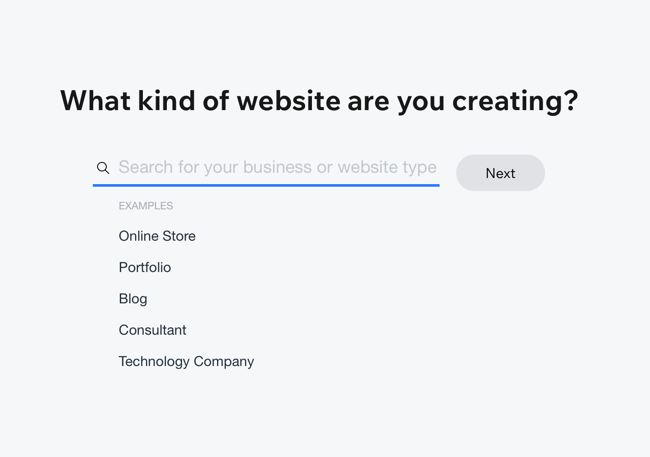Image resolution: width=650 pixels, height=457 pixels.
Task: Click the EXAMPLES section label
Action: [x=146, y=206]
